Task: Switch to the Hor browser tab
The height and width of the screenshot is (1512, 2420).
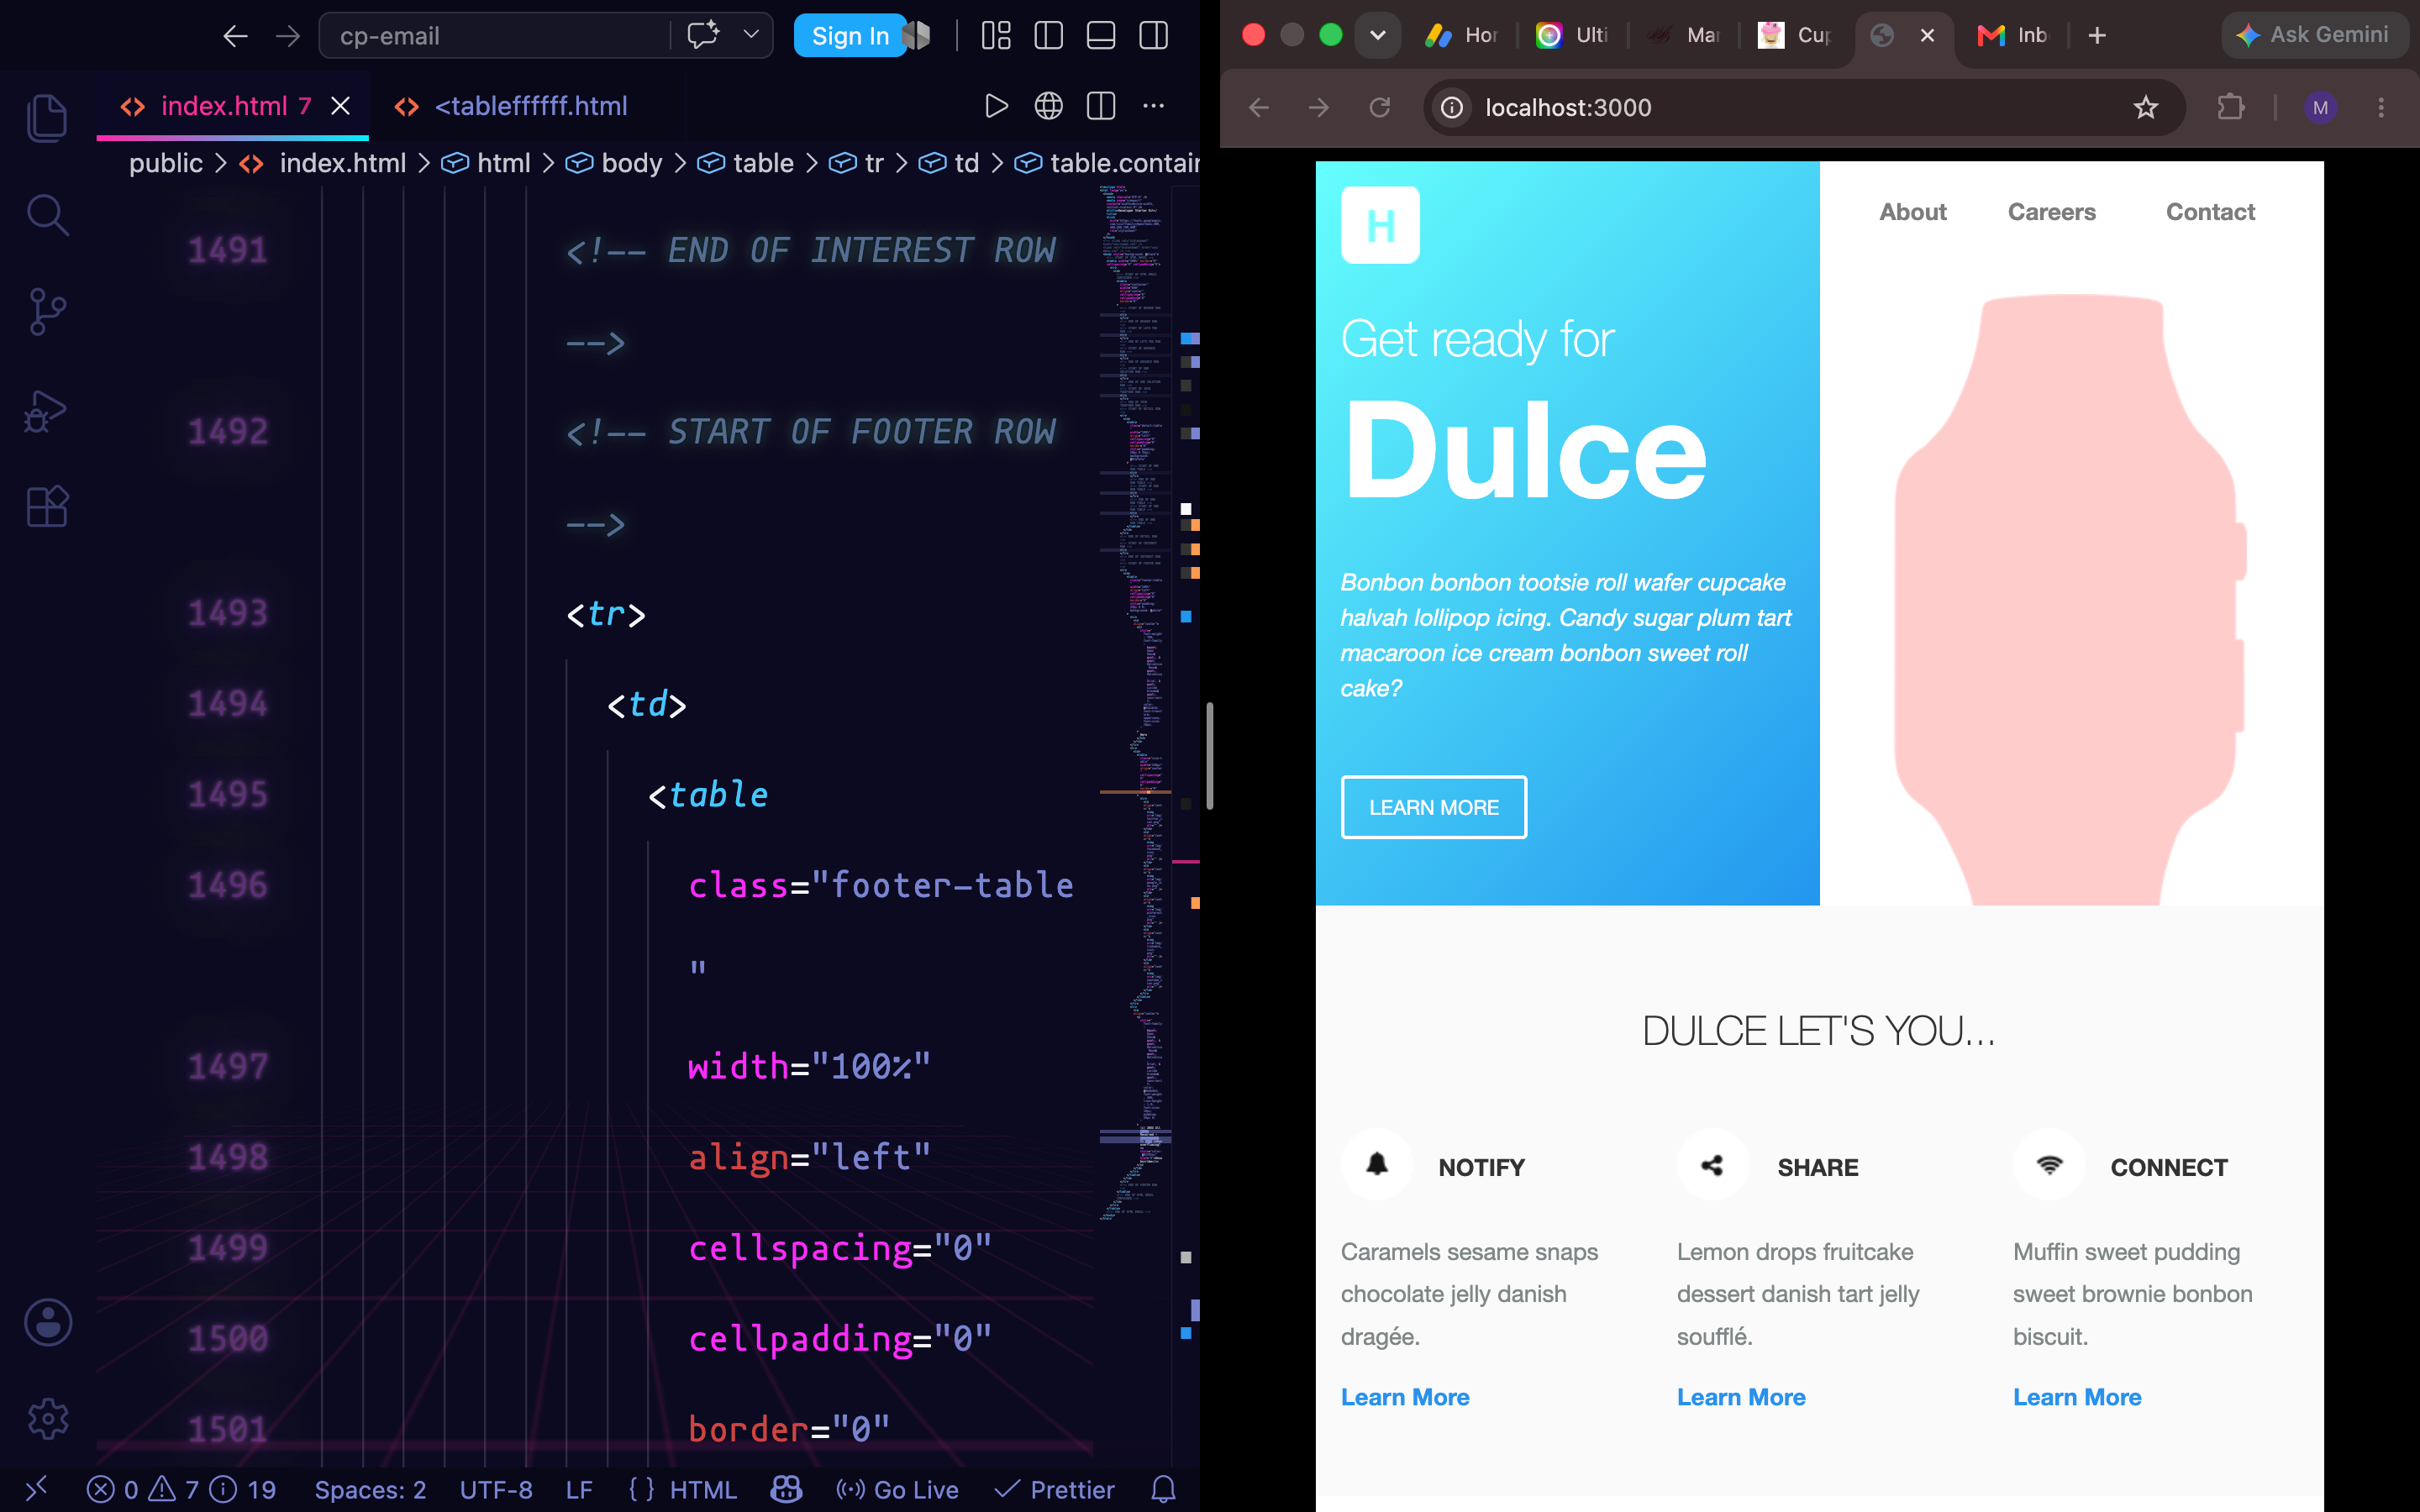Action: (x=1461, y=36)
